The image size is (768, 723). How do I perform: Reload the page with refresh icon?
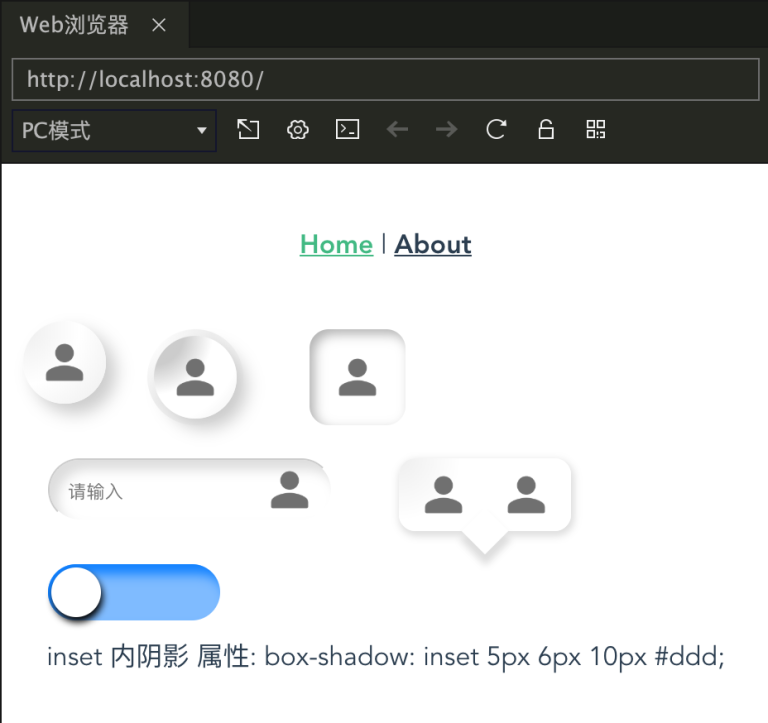[496, 130]
